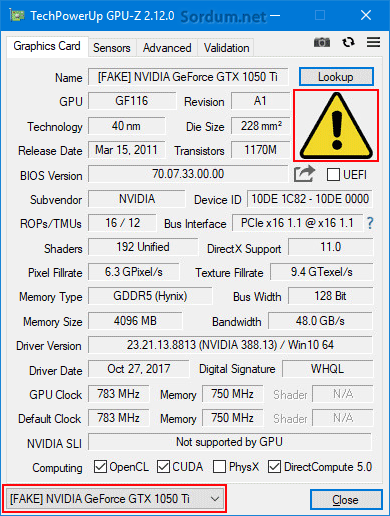Open the hamburger menu icon
This screenshot has width=390, height=516.
(373, 42)
